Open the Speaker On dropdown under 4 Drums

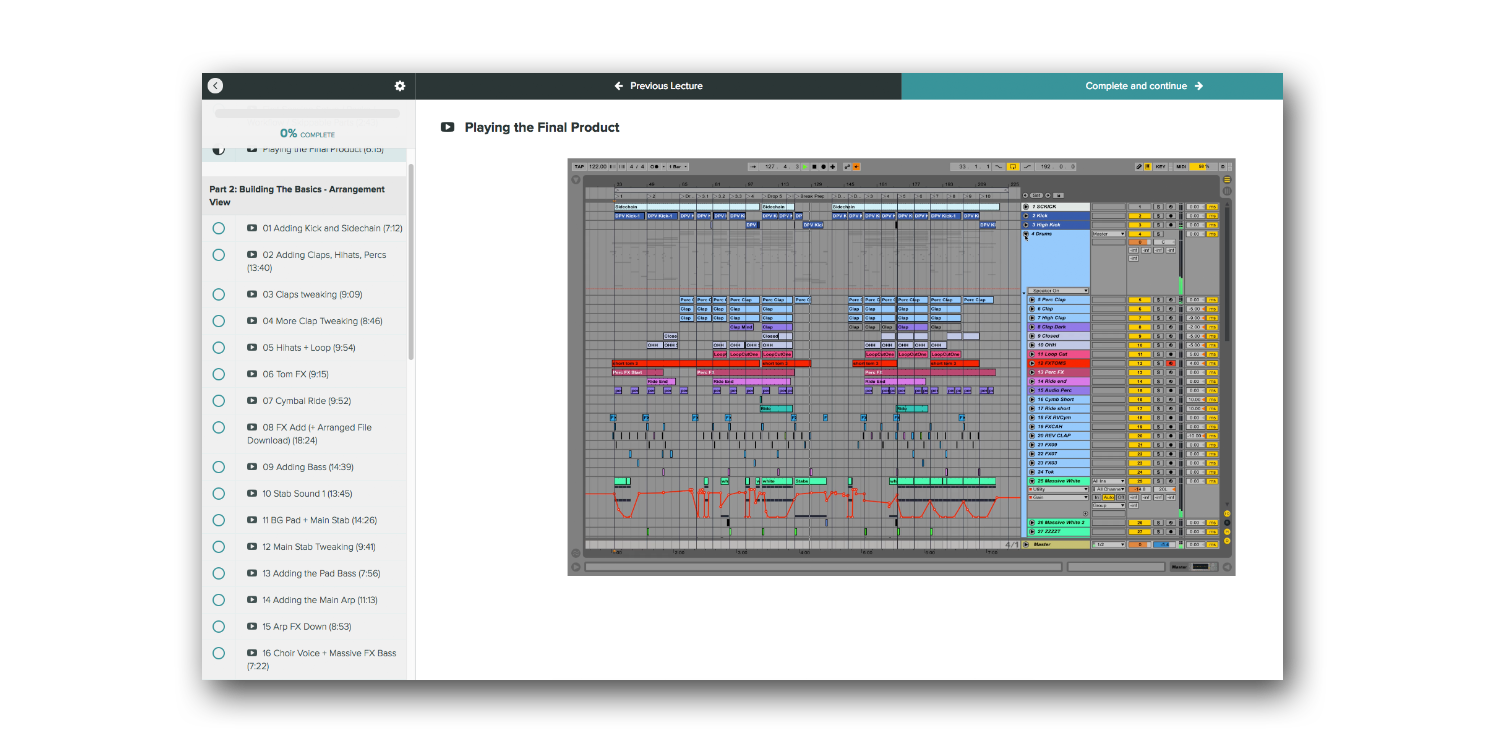1058,290
